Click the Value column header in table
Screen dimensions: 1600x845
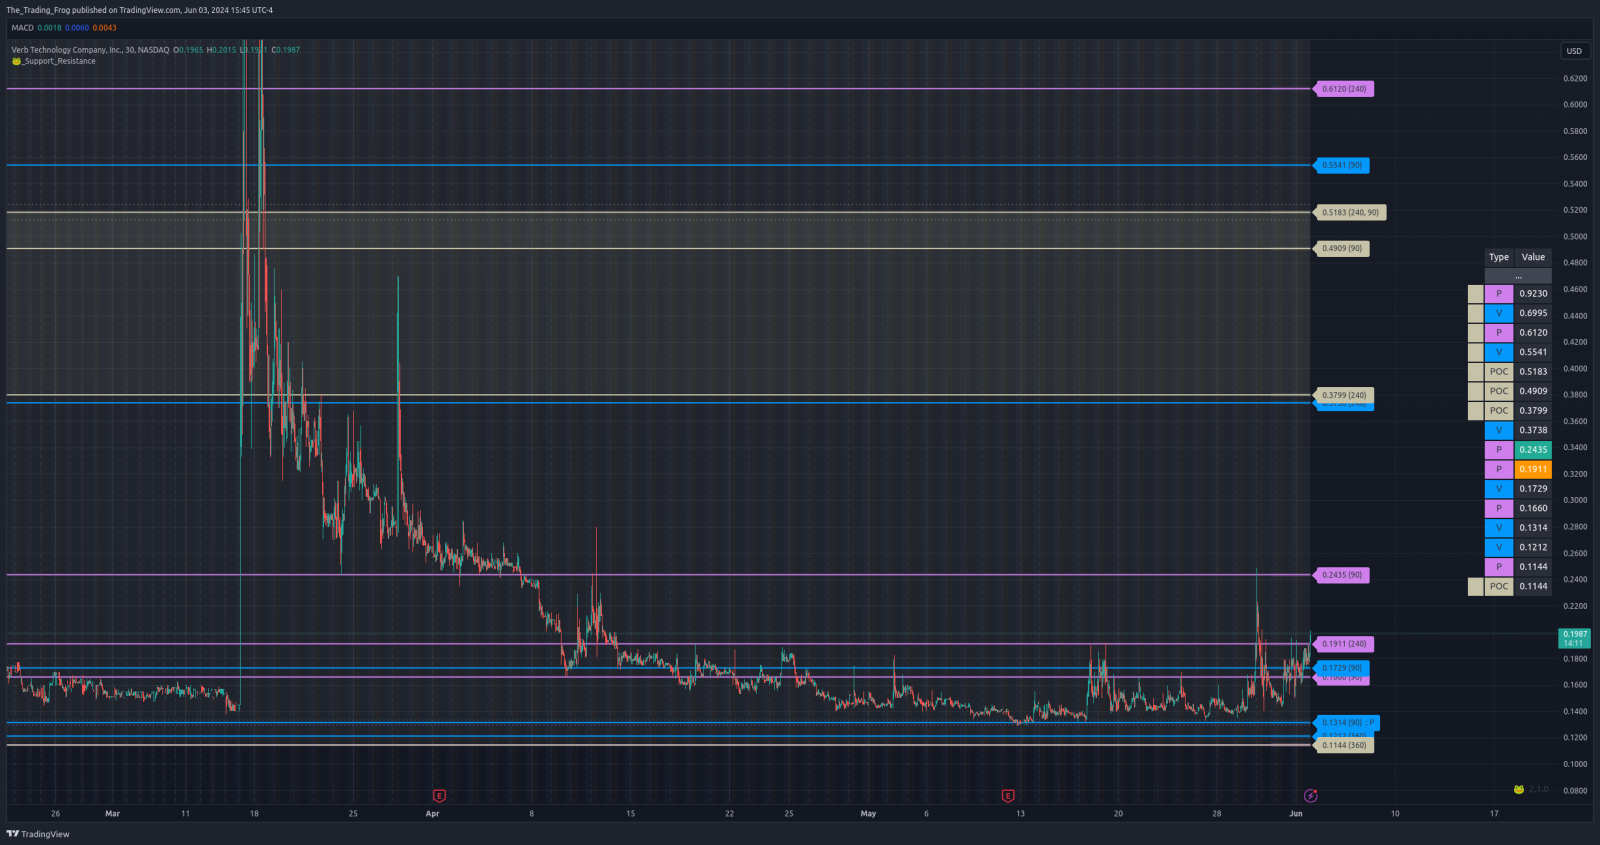point(1533,257)
